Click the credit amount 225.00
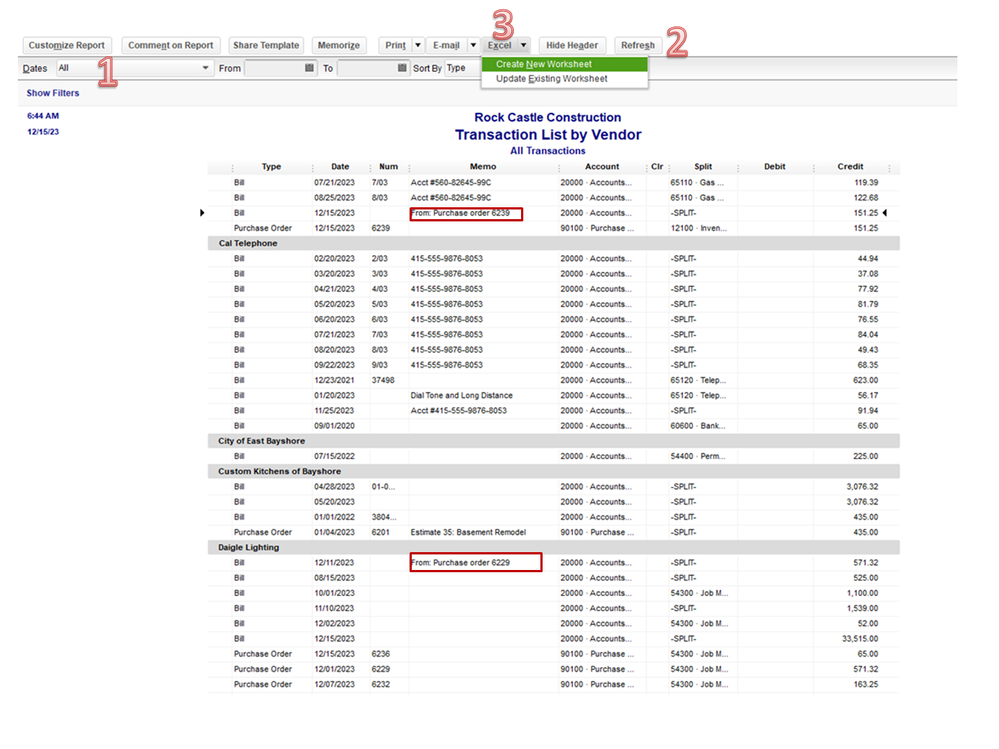Viewport: 999px width, 749px height. [865, 456]
